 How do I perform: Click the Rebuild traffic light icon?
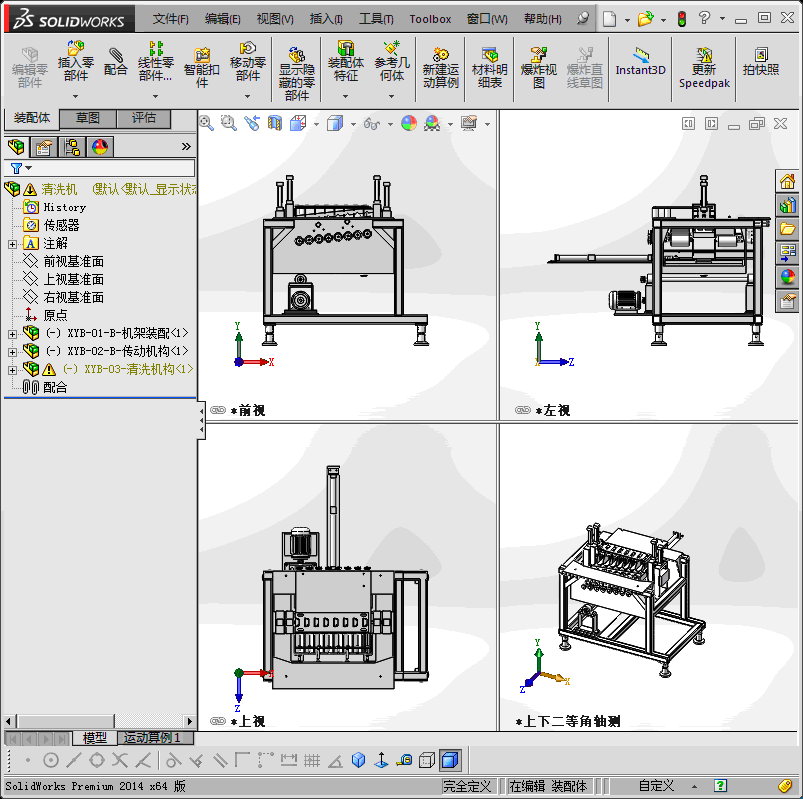682,19
